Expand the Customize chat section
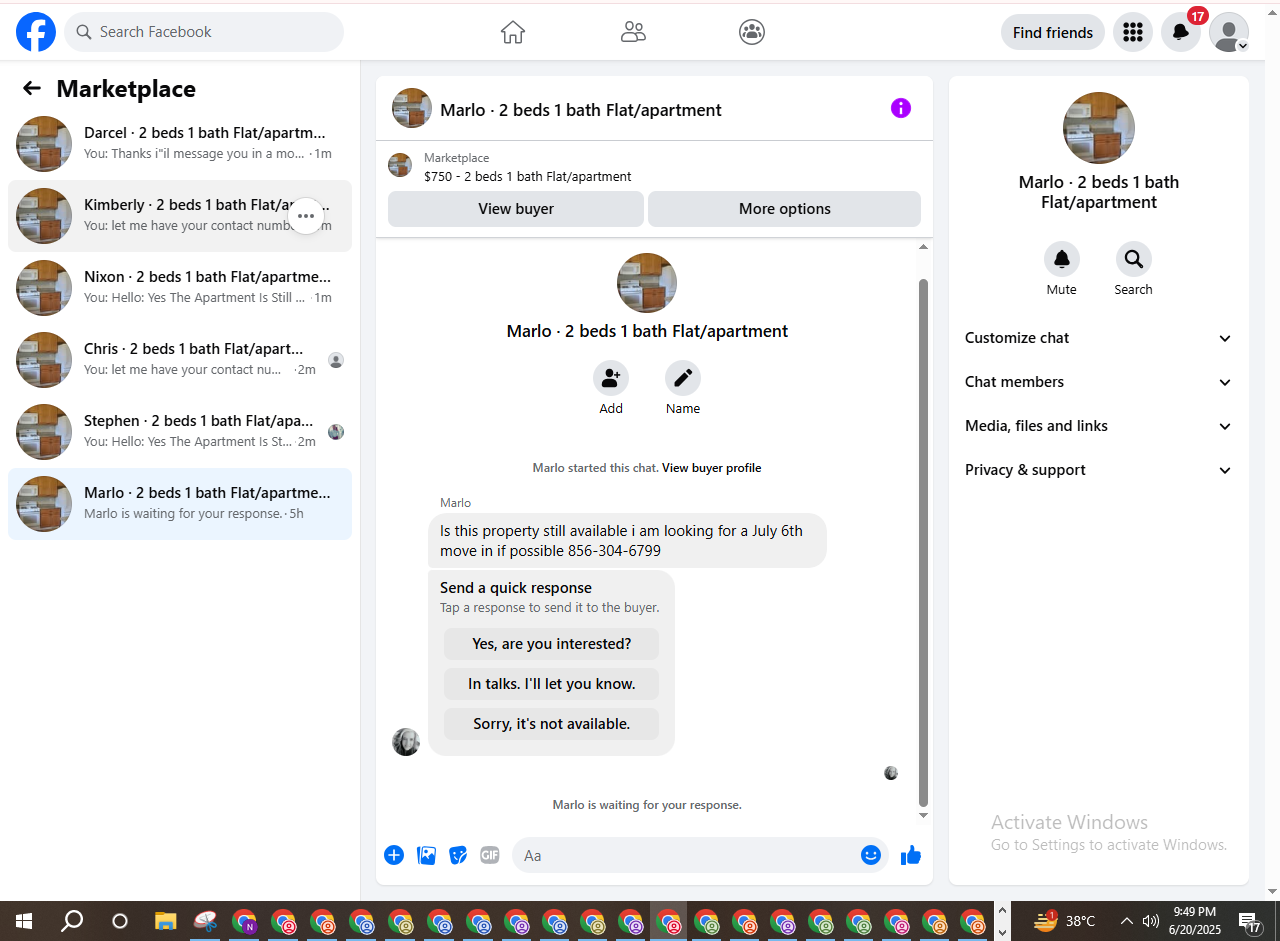 pyautogui.click(x=1098, y=338)
